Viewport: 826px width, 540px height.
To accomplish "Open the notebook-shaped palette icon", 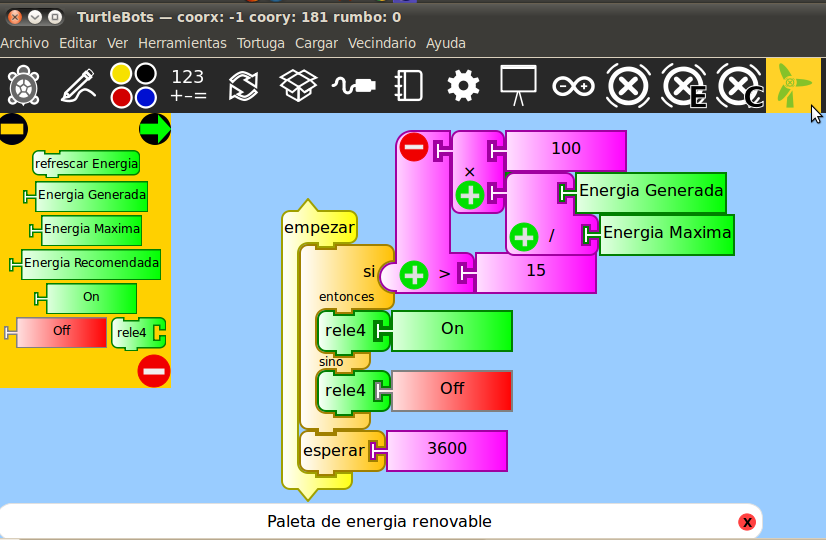I will click(408, 85).
